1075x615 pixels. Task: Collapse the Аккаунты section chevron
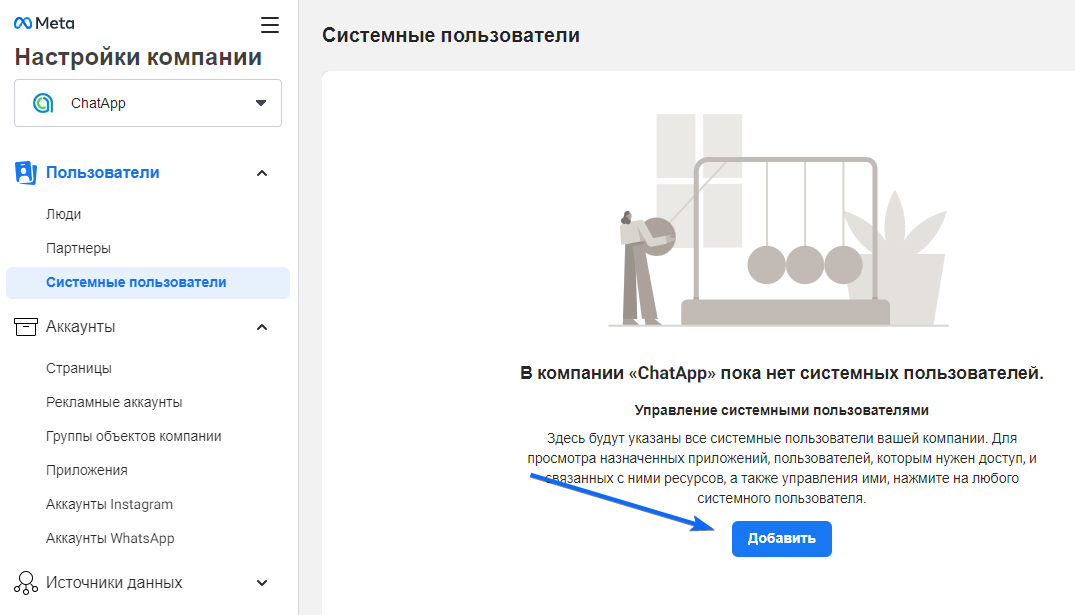261,327
